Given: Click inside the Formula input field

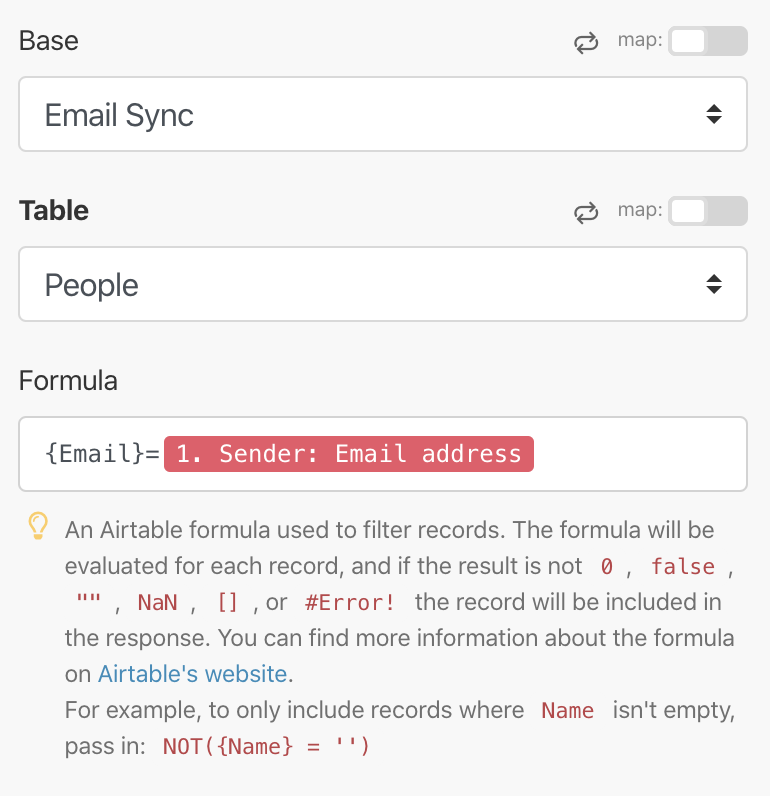Looking at the screenshot, I should click(x=383, y=454).
